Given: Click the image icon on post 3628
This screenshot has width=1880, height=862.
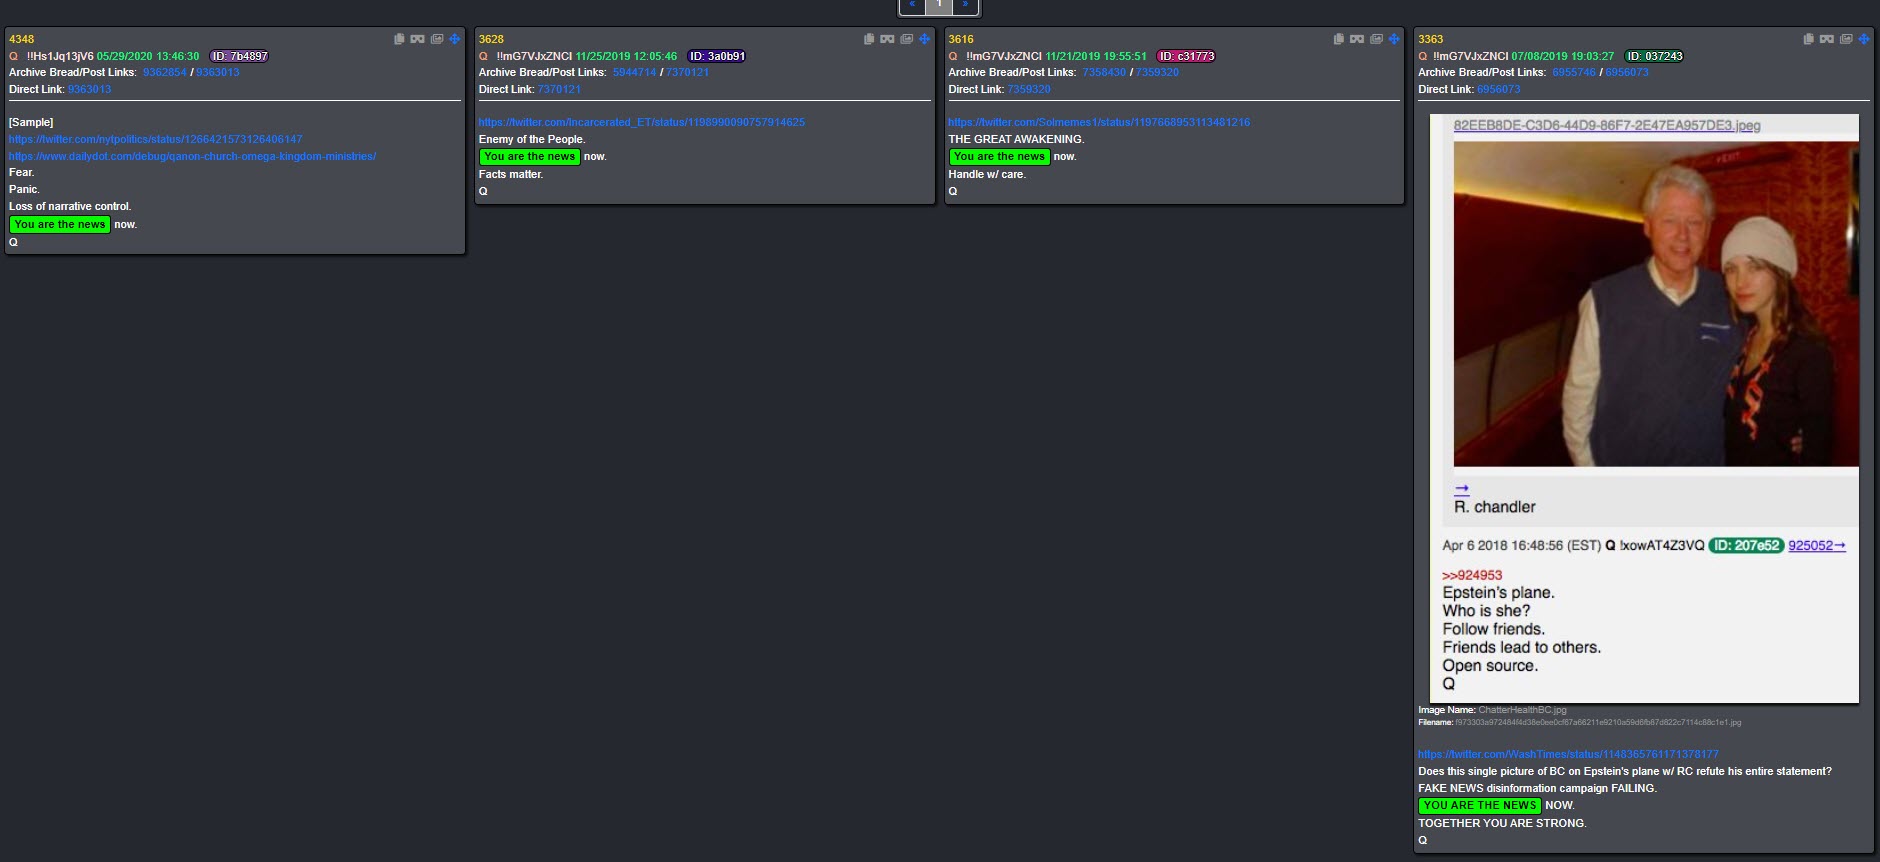Looking at the screenshot, I should tap(907, 39).
